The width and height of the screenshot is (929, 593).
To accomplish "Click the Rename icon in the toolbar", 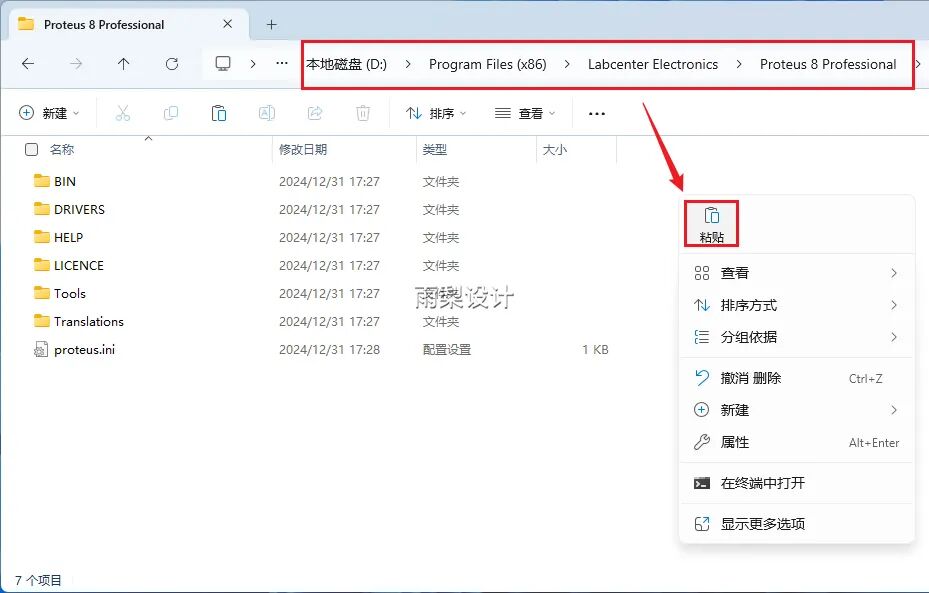I will point(267,113).
